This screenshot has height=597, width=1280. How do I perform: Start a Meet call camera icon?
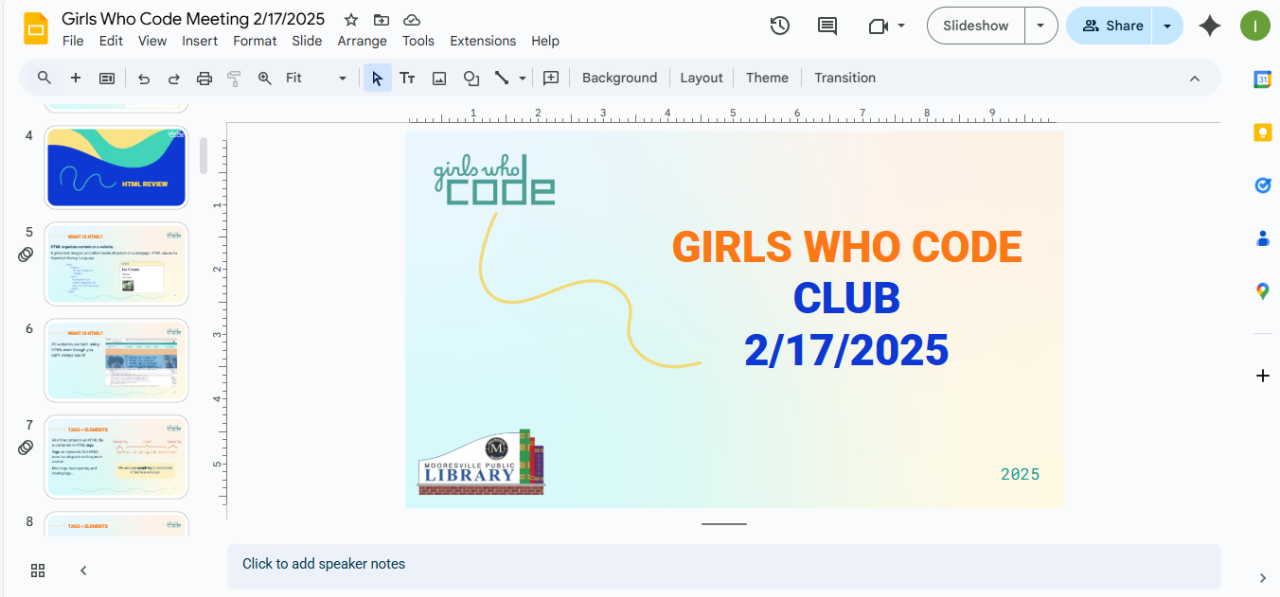[879, 26]
